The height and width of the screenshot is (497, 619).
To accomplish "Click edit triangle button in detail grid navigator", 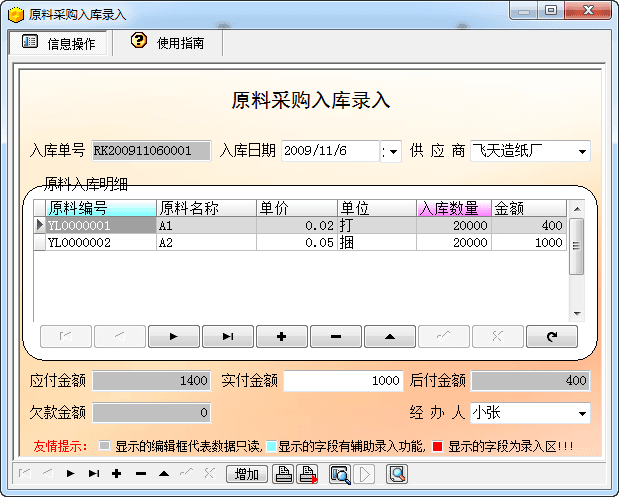I will point(390,337).
